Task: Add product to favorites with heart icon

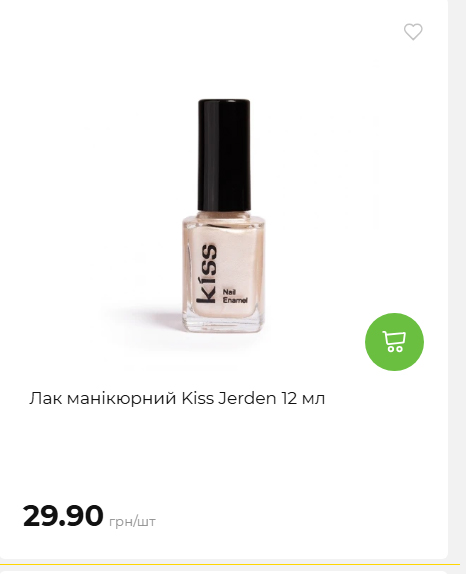Action: (413, 31)
